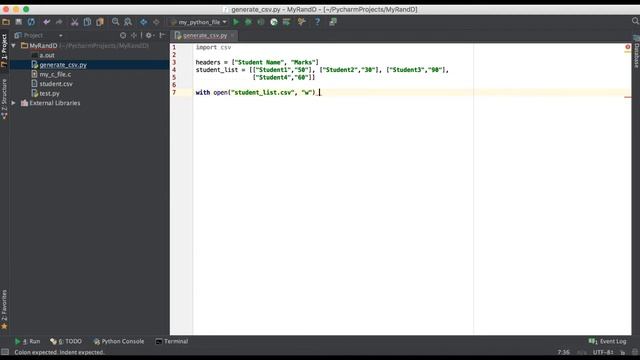Click Scroll from Source target icon

tap(123, 36)
